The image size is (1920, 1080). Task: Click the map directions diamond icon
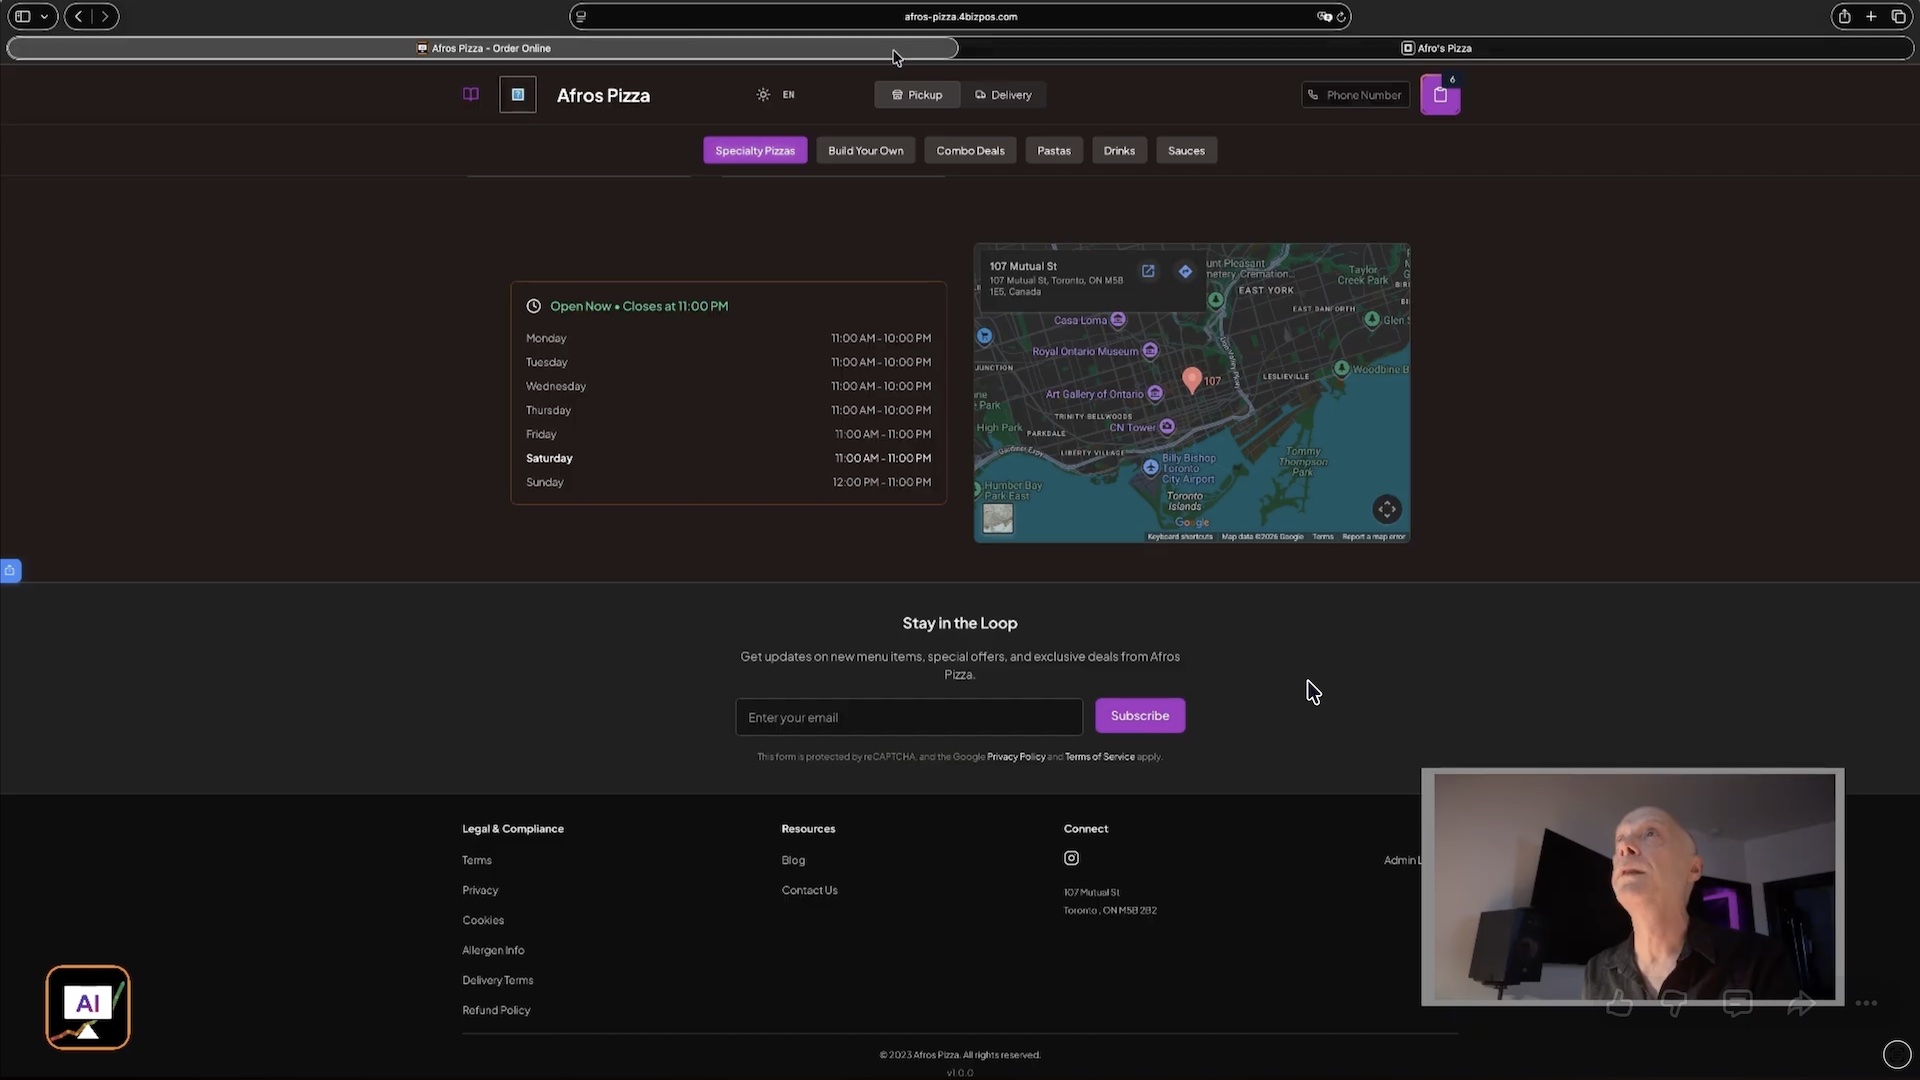[x=1185, y=271]
